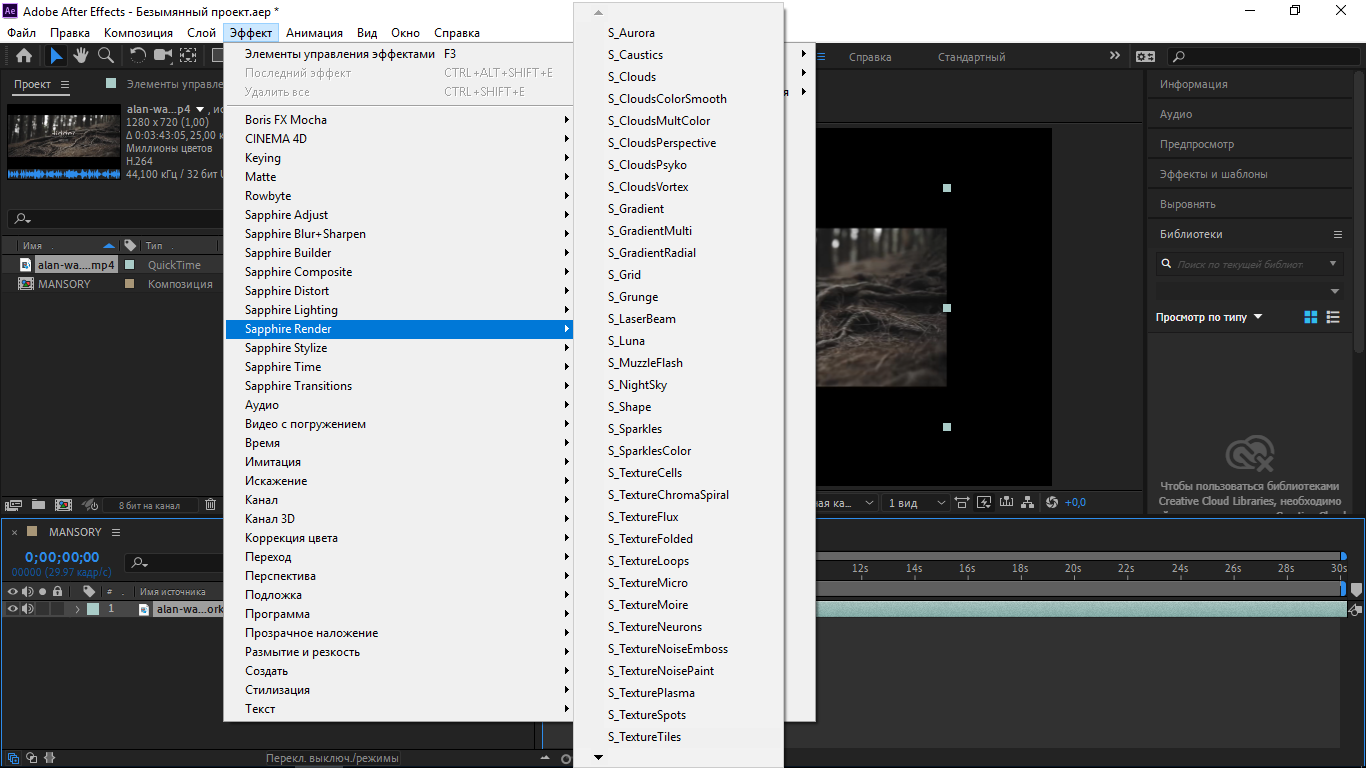The width and height of the screenshot is (1366, 768).
Task: Select the Rotation tool
Action: [x=137, y=56]
